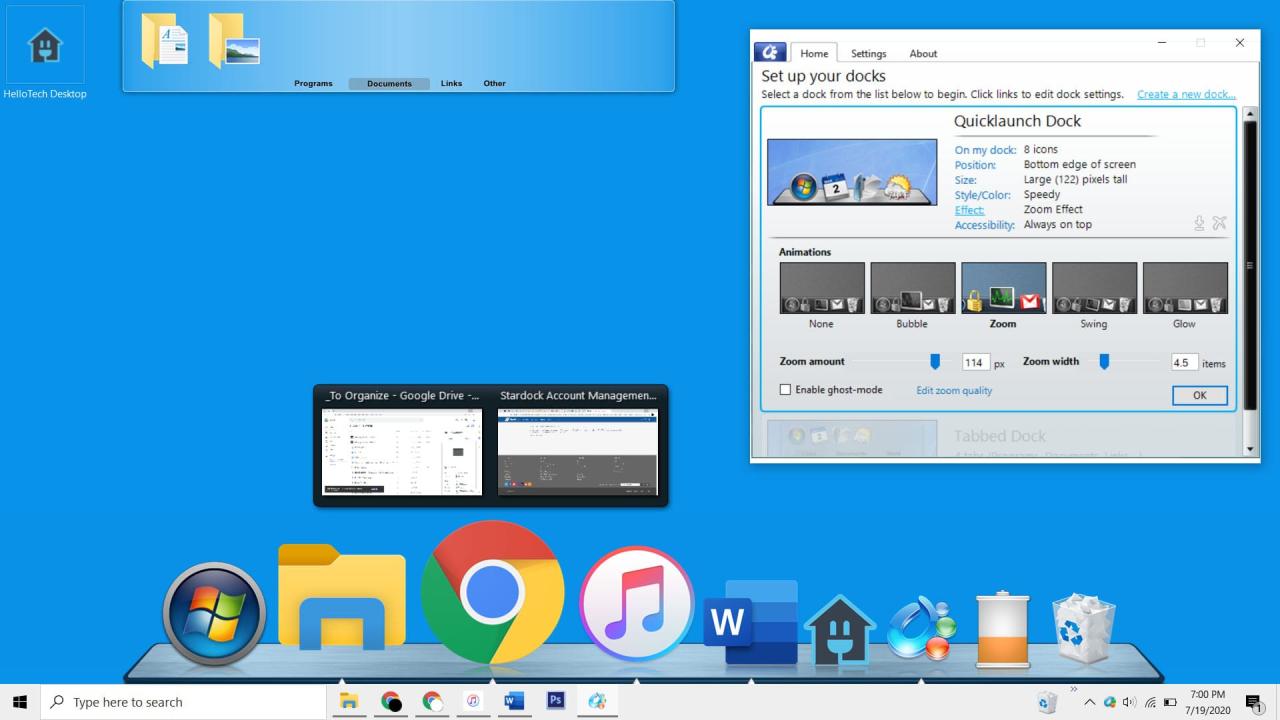Viewport: 1280px width, 720px height.
Task: Select the Swing animation style
Action: point(1094,288)
